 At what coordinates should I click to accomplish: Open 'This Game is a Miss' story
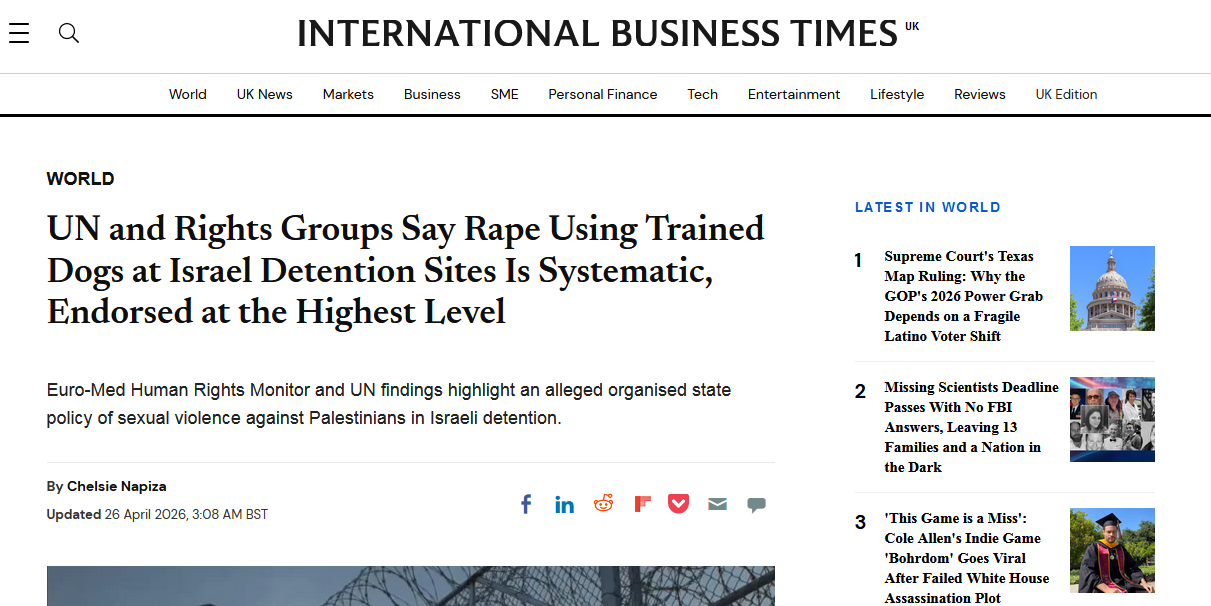pos(967,558)
